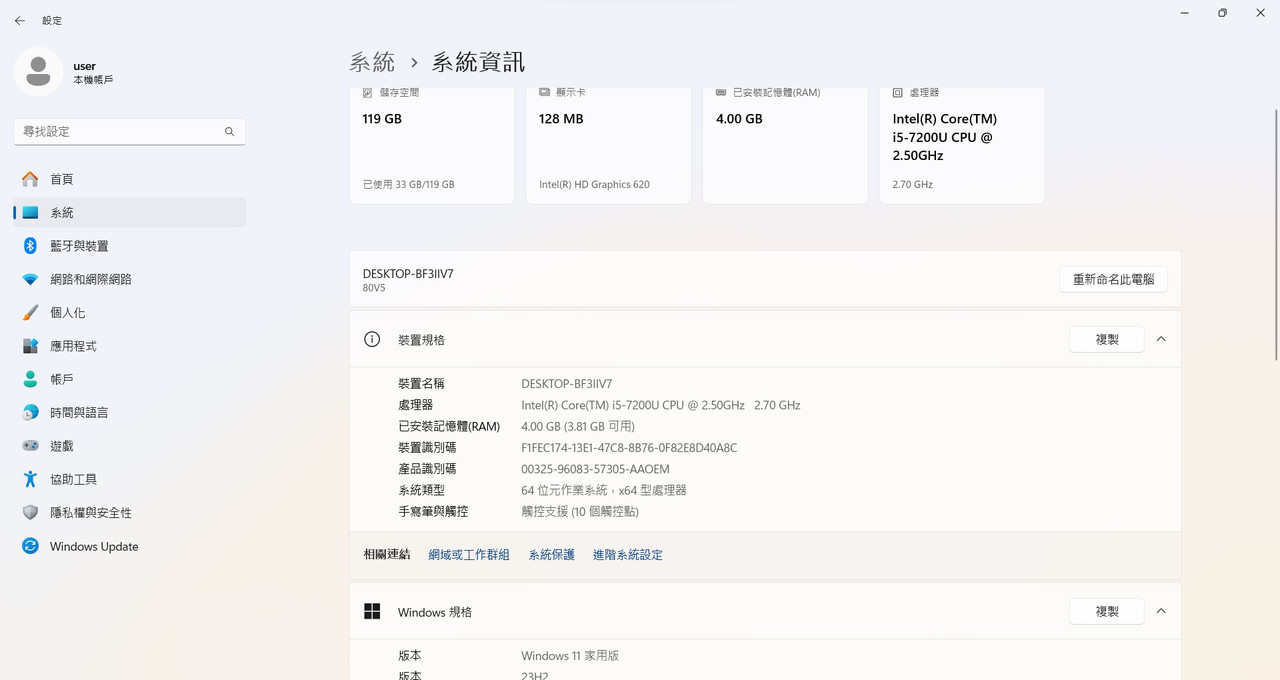The image size is (1280, 680).
Task: Click the Bluetooth icon for 藍牙與裝置
Action: (x=30, y=246)
